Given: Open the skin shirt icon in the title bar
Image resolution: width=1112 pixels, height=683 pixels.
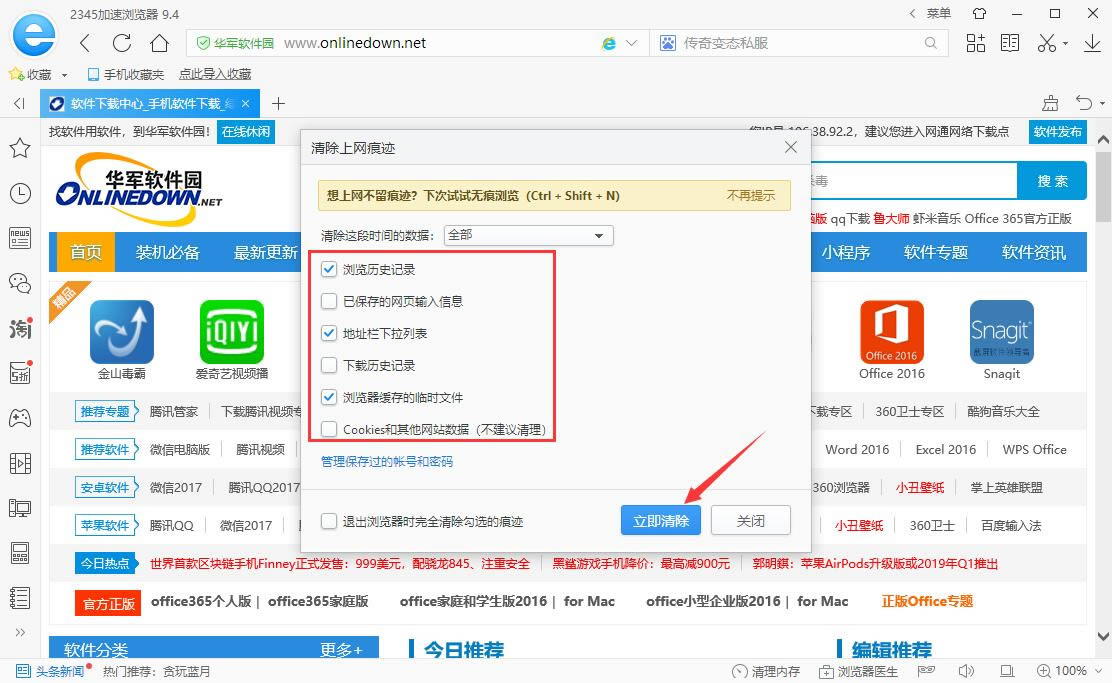Looking at the screenshot, I should pos(979,13).
